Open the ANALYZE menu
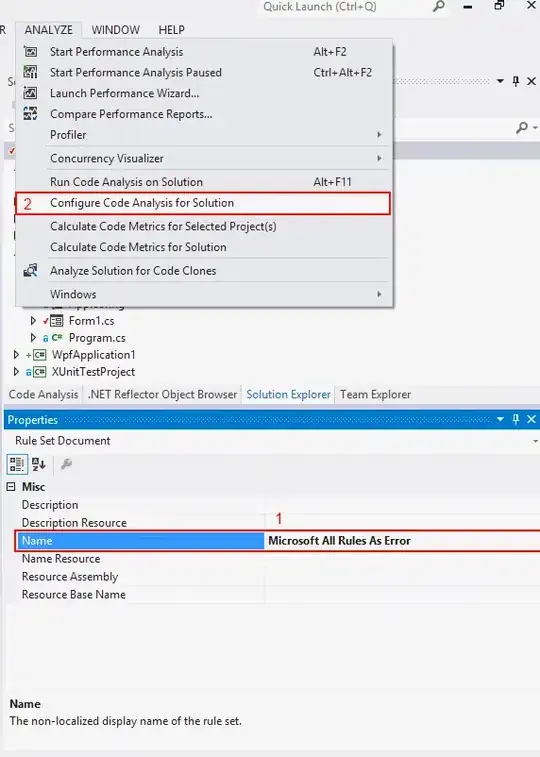 (48, 30)
